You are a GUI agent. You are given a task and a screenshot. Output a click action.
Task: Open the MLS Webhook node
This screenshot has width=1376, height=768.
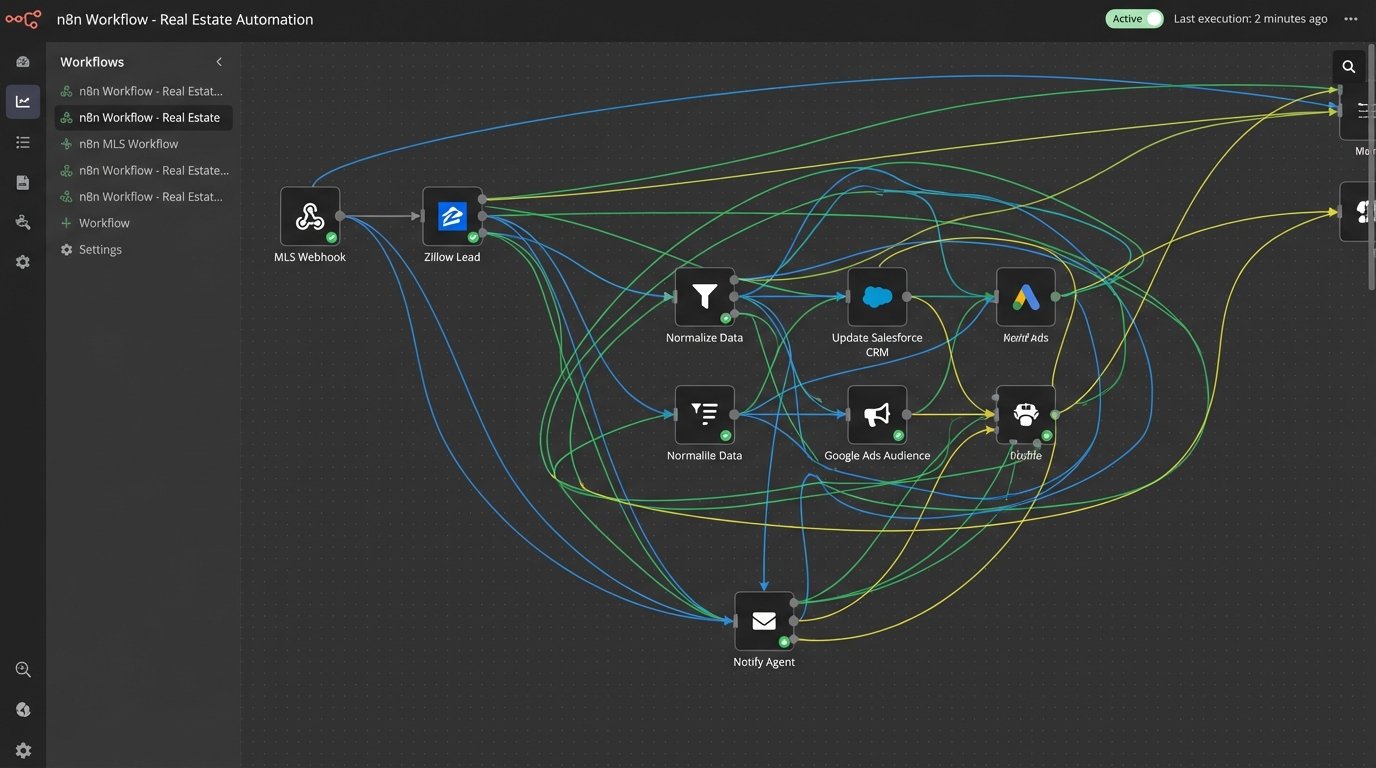coord(310,216)
